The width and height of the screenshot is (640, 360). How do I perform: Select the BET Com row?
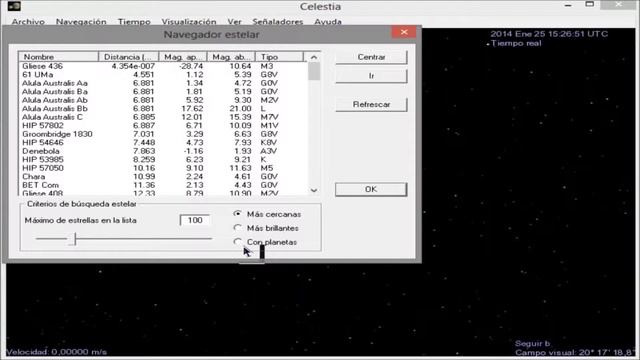click(163, 185)
